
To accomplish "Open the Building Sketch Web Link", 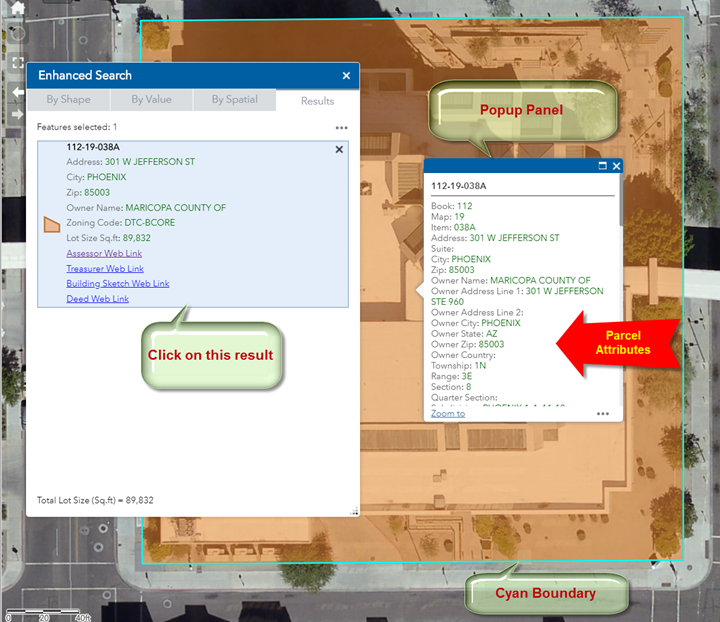I will [117, 284].
